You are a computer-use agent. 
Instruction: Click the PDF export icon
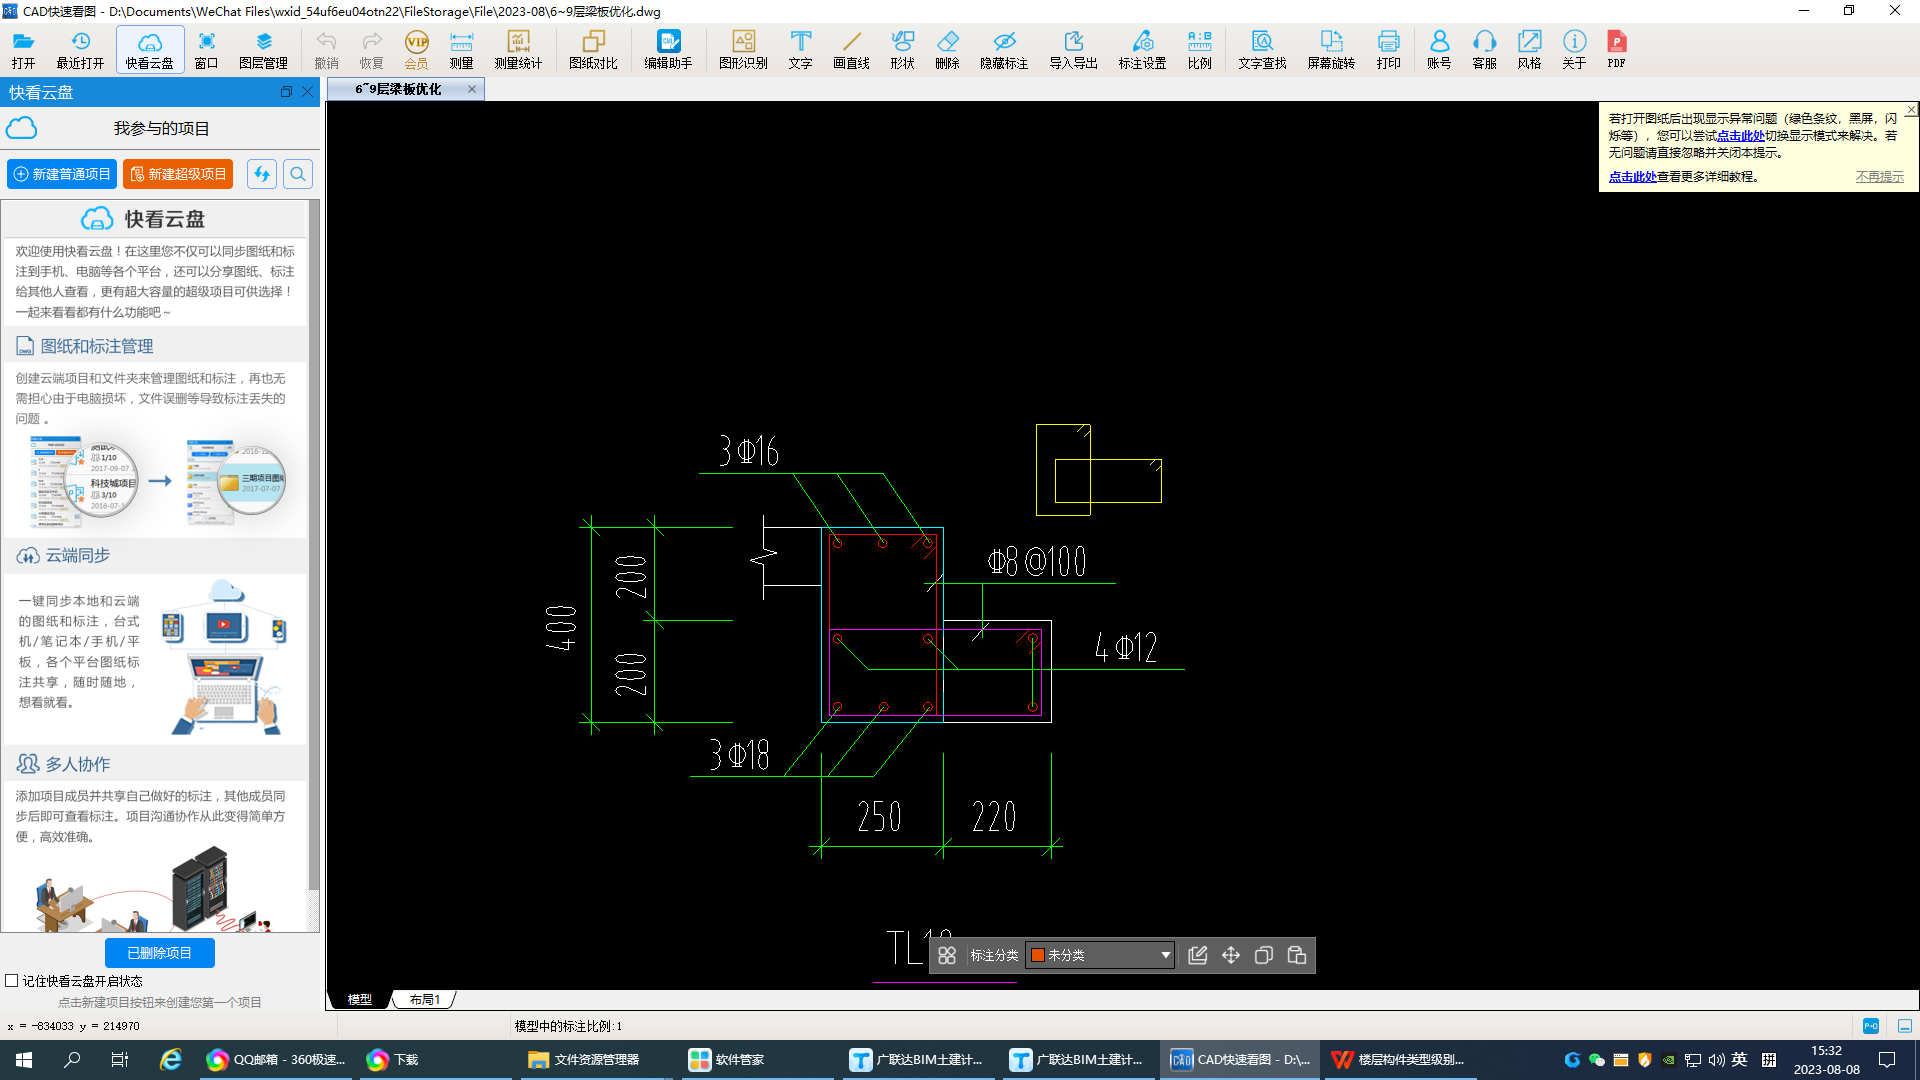click(x=1616, y=49)
